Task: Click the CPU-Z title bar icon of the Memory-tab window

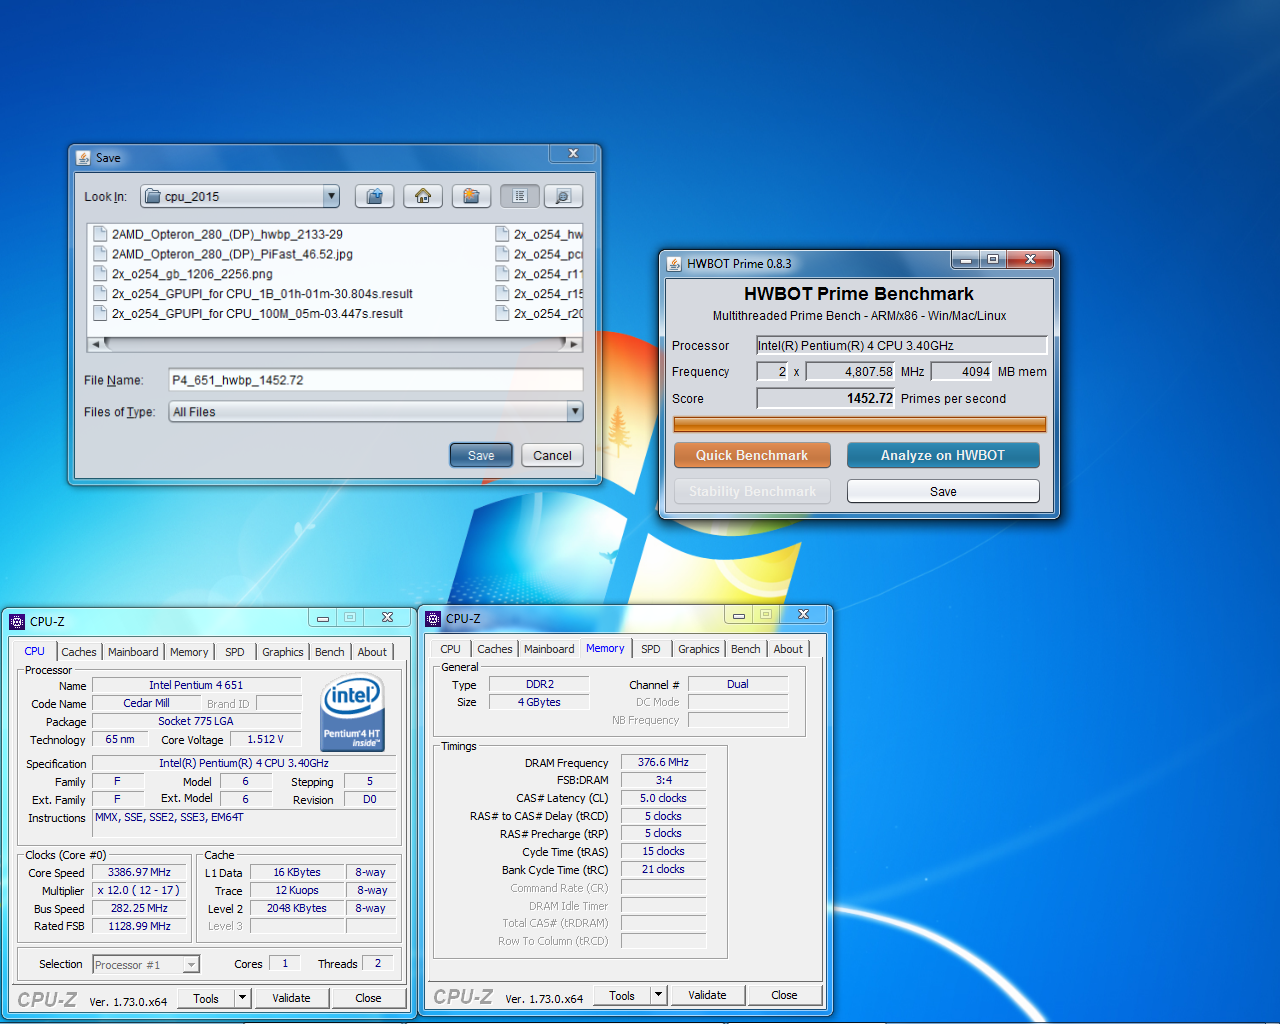Action: (433, 618)
